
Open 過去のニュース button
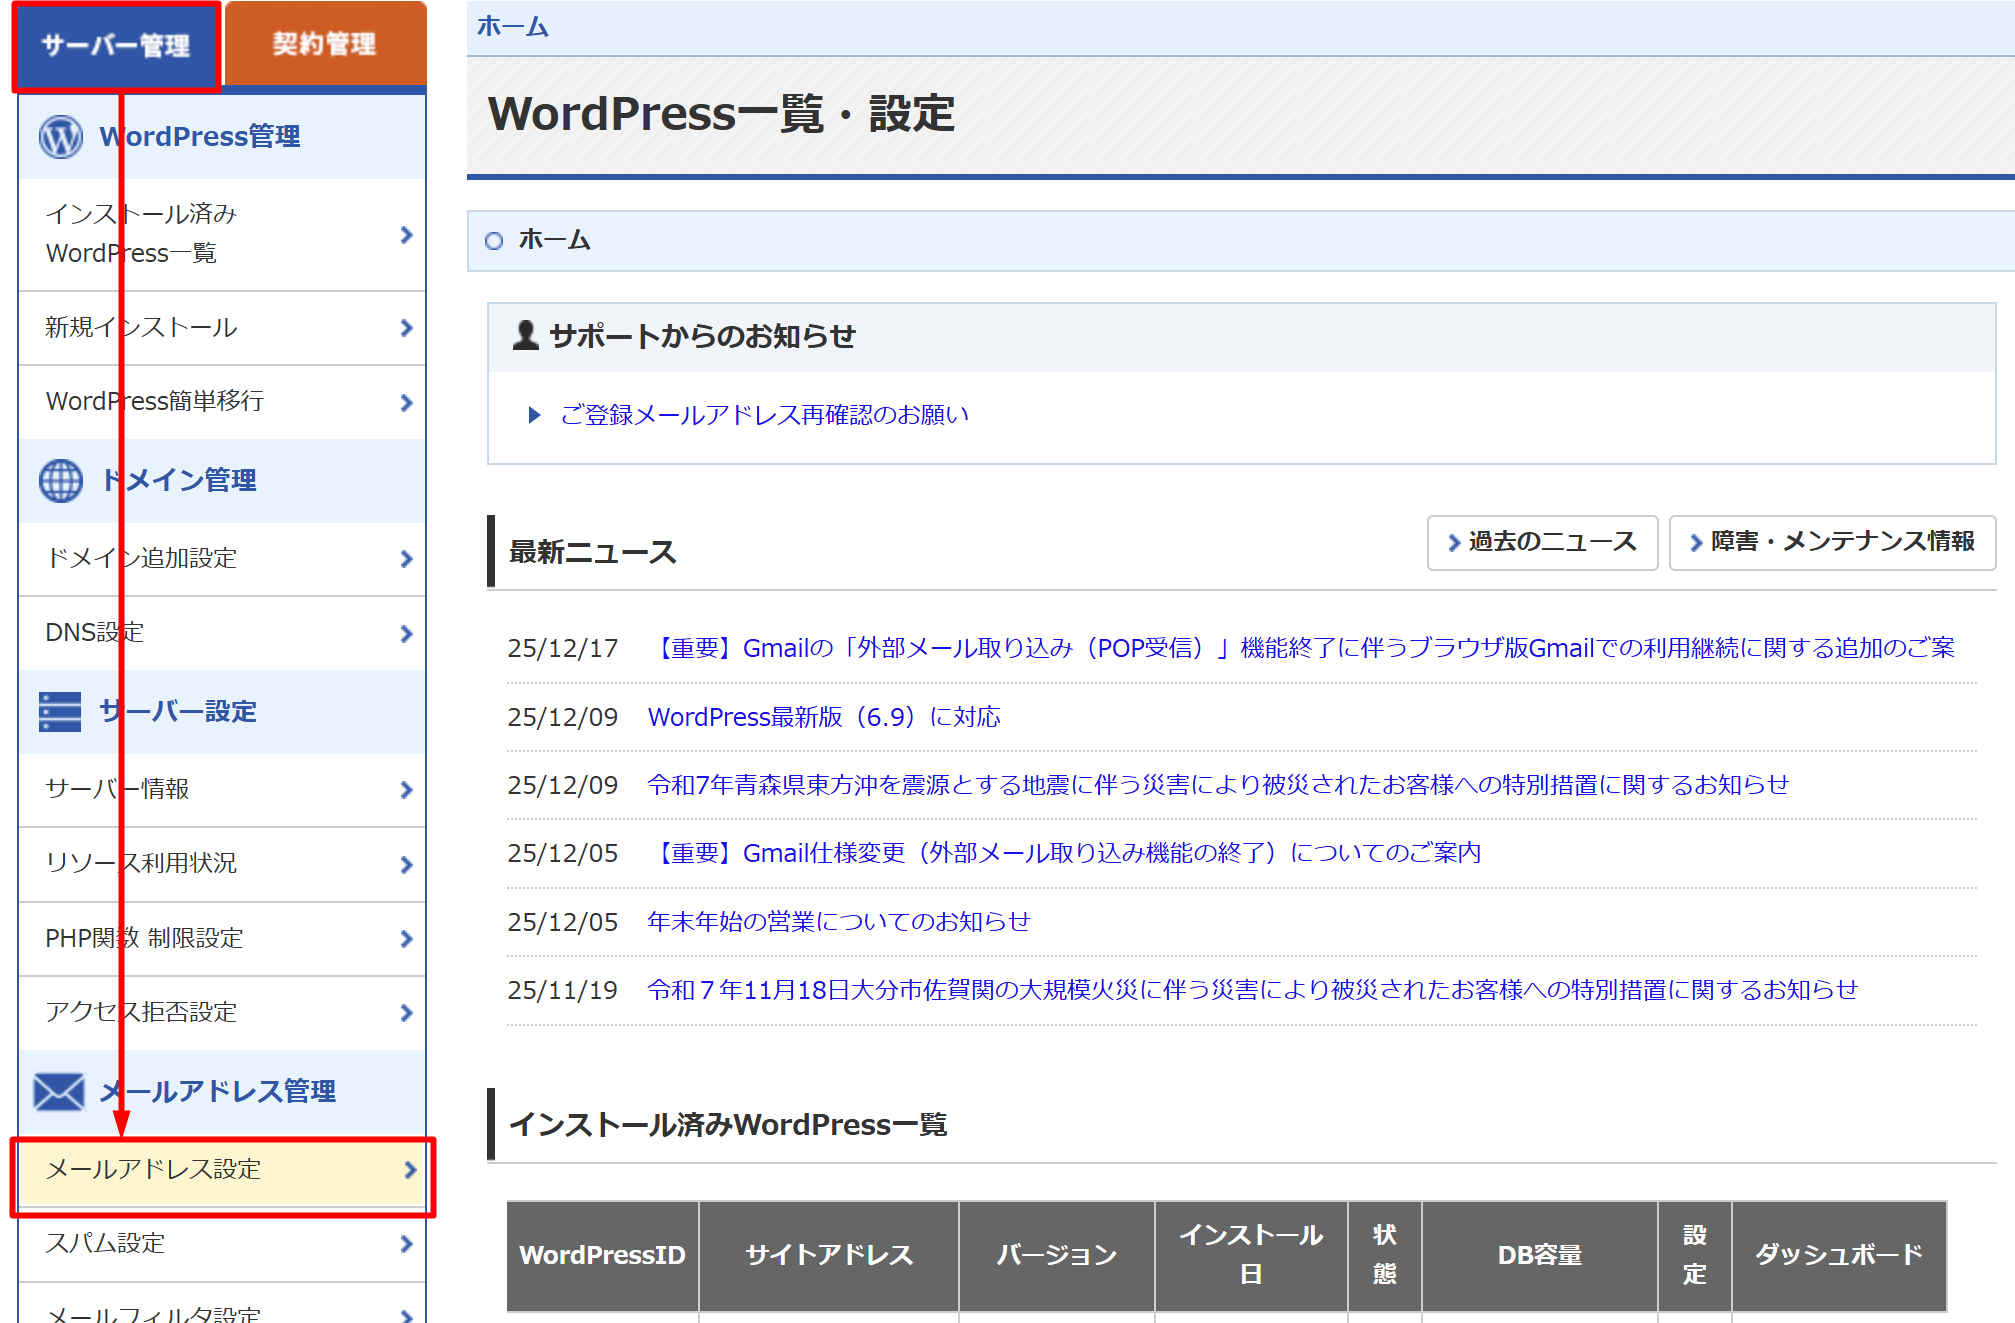[x=1542, y=542]
